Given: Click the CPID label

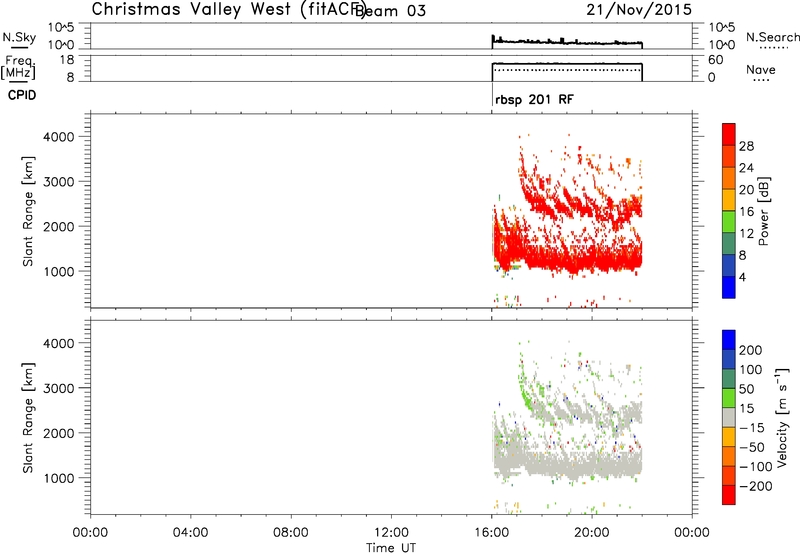Looking at the screenshot, I should tap(22, 95).
